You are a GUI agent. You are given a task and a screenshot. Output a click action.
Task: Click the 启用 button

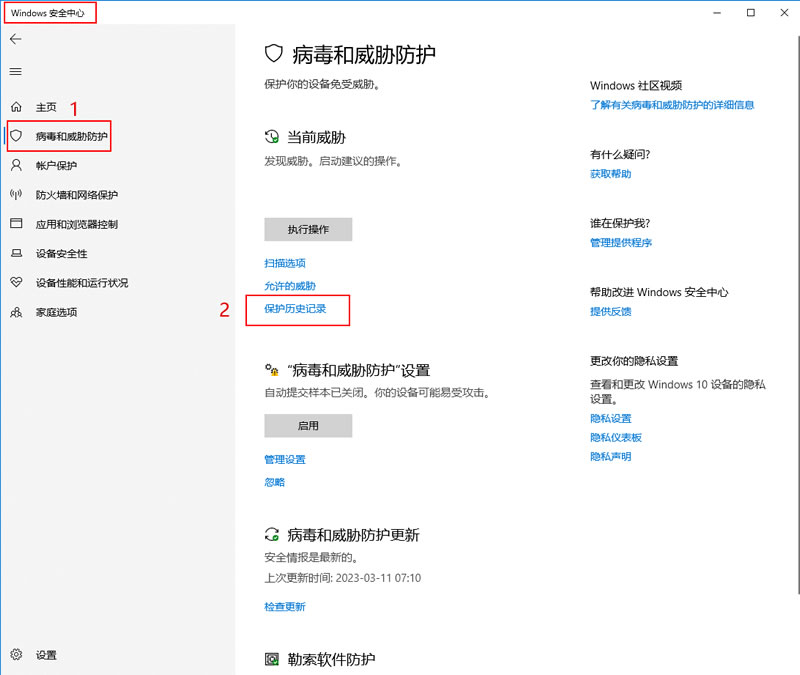[x=308, y=426]
